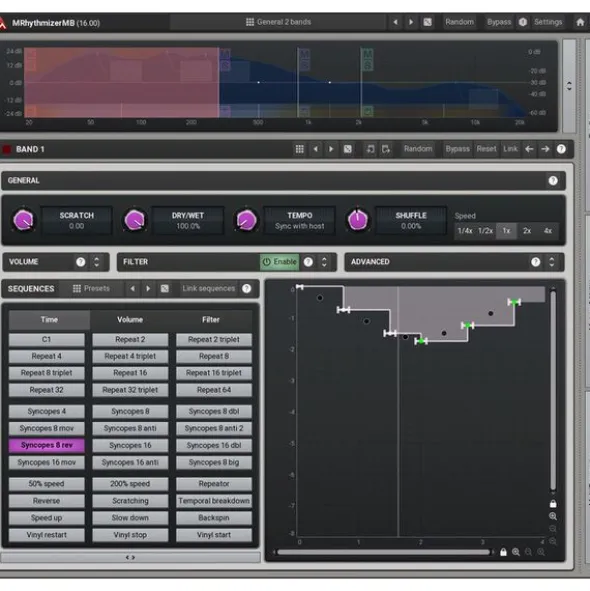This screenshot has height=591, width=590.
Task: Click the warning icon beside Settings
Action: click(x=523, y=22)
